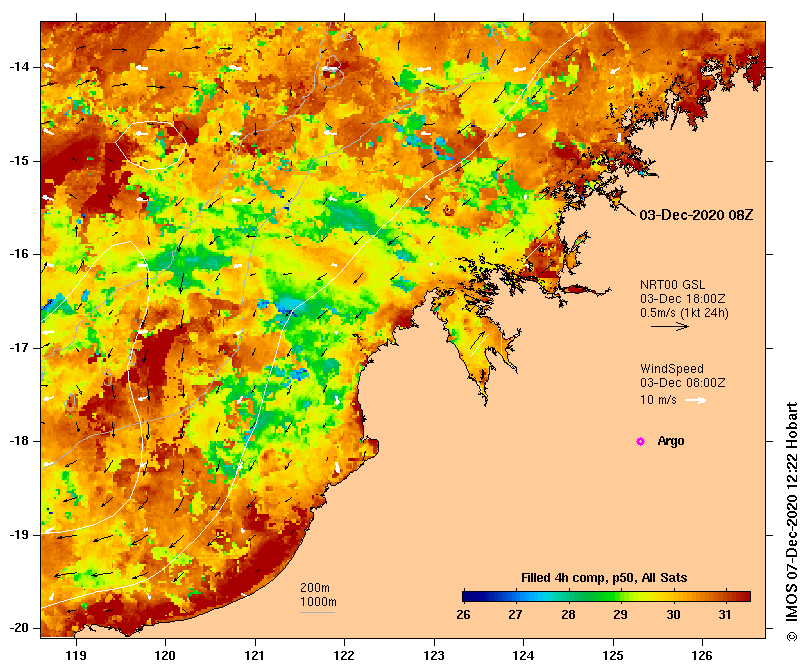Click the longitude label 120
The height and width of the screenshot is (672, 809).
point(166,656)
